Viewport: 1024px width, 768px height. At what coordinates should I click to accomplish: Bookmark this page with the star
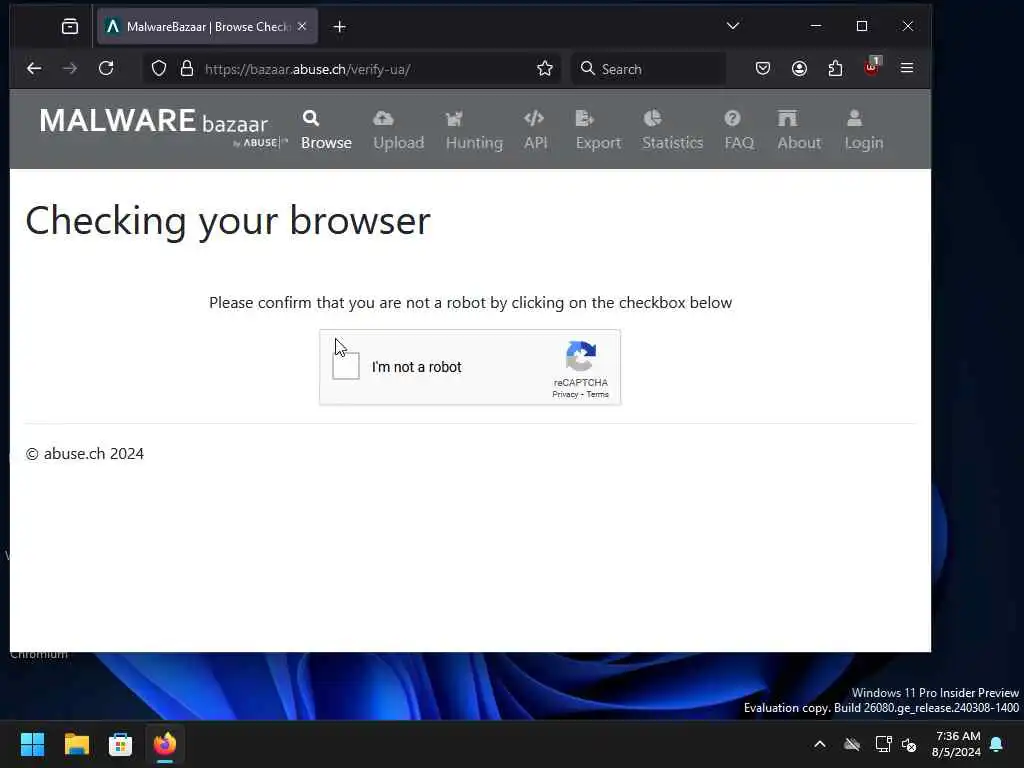pyautogui.click(x=545, y=69)
